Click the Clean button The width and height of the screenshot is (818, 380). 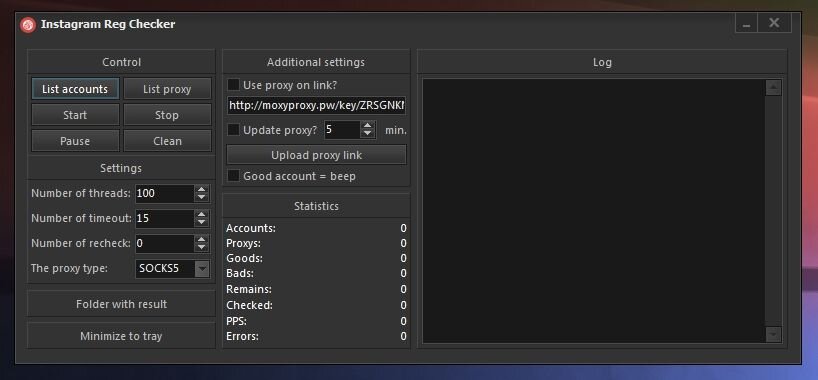[167, 141]
